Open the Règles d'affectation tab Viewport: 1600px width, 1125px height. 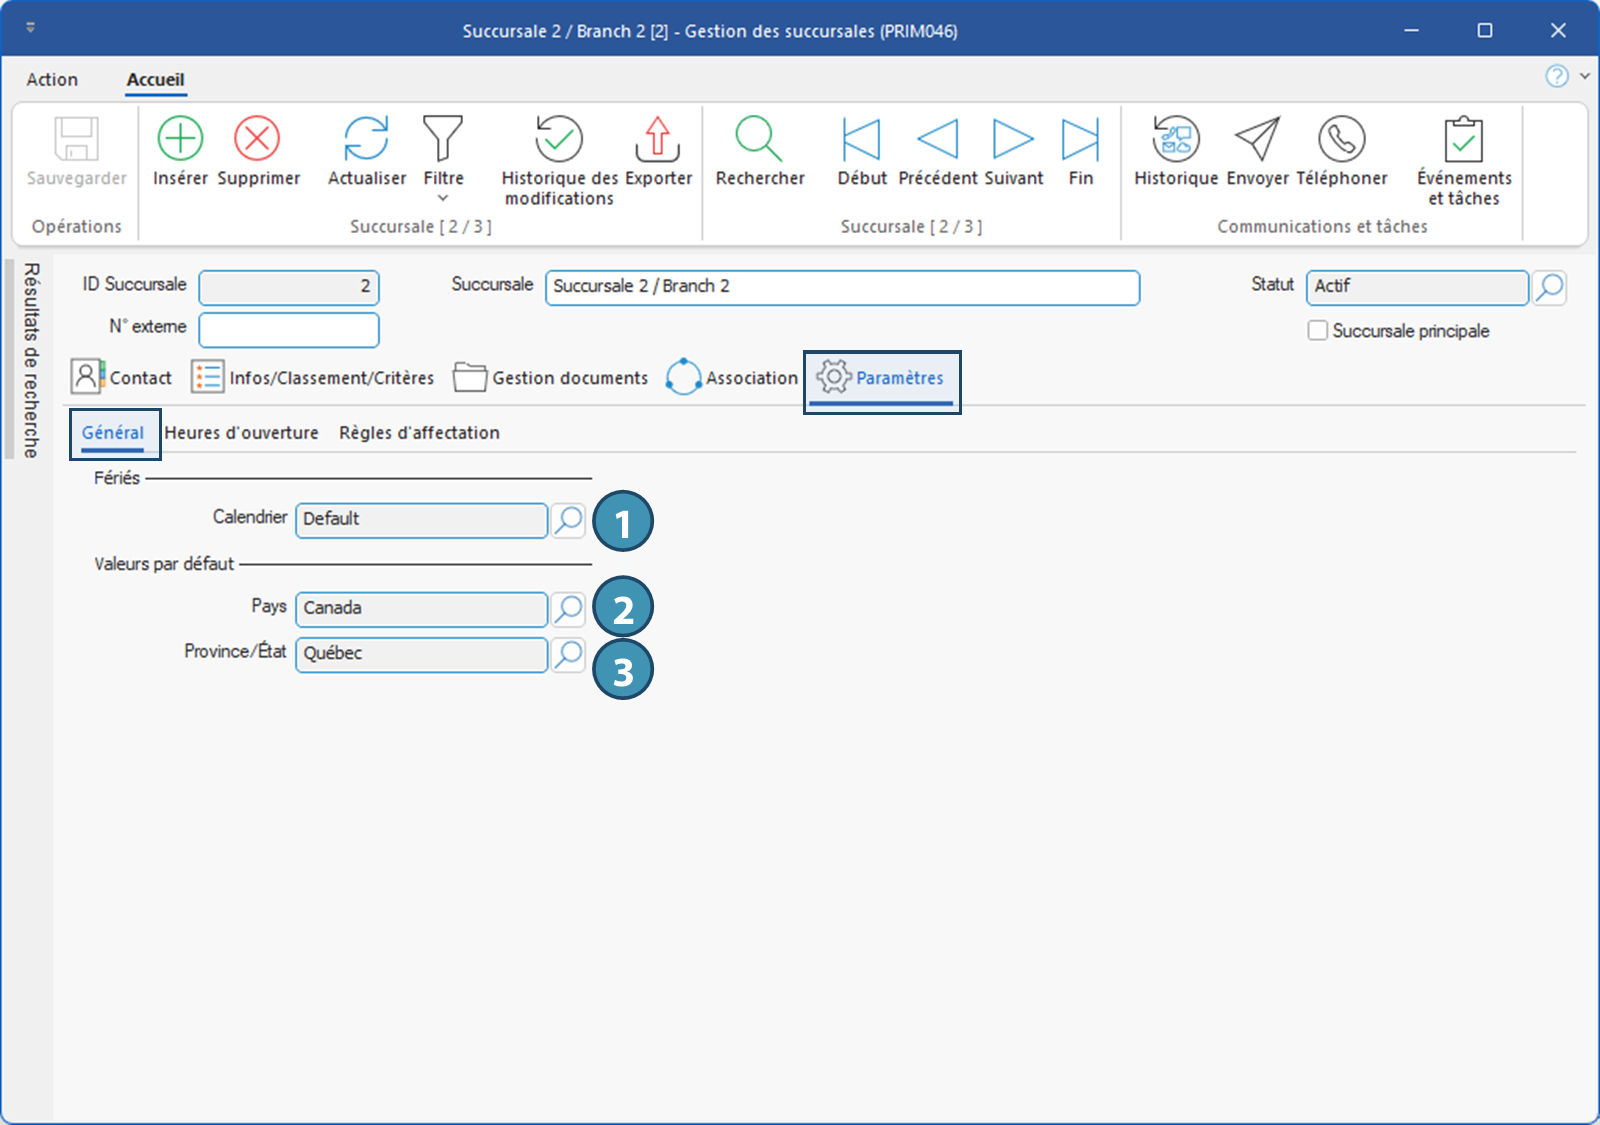coord(419,433)
